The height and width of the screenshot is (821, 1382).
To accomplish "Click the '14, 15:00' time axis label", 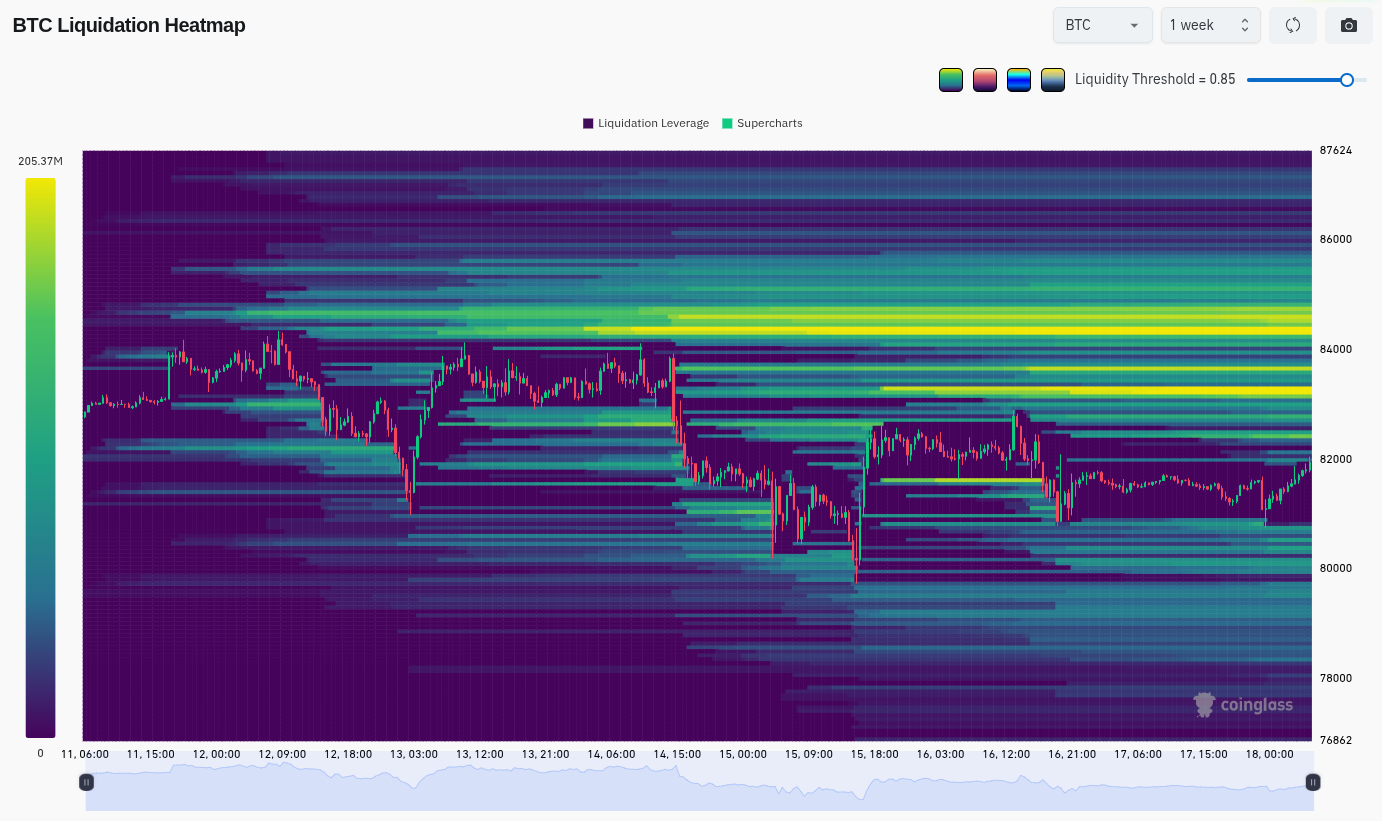I will click(x=677, y=754).
